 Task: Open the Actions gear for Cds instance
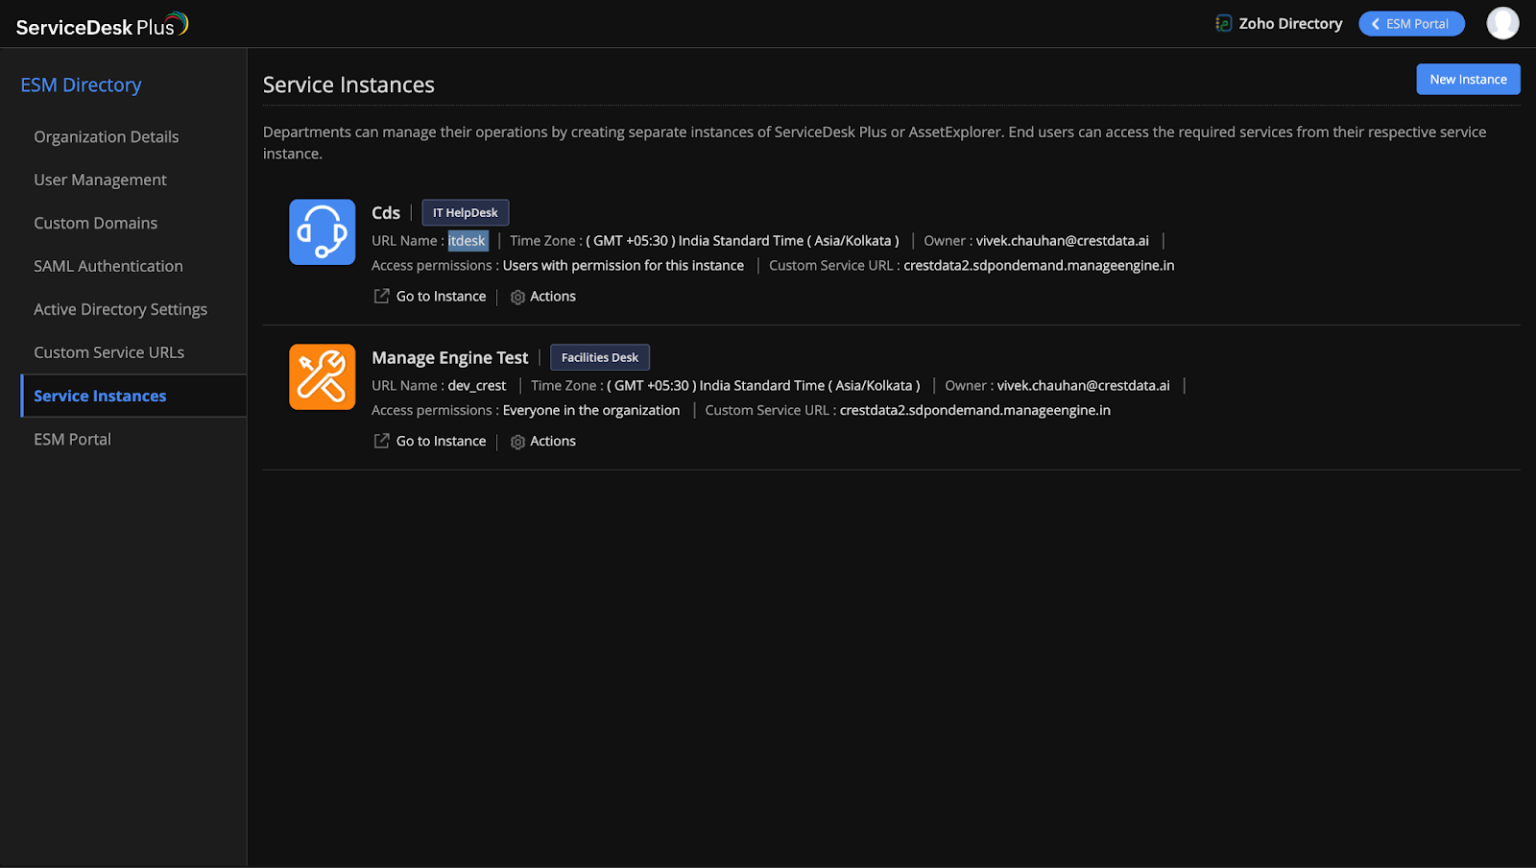click(x=517, y=296)
